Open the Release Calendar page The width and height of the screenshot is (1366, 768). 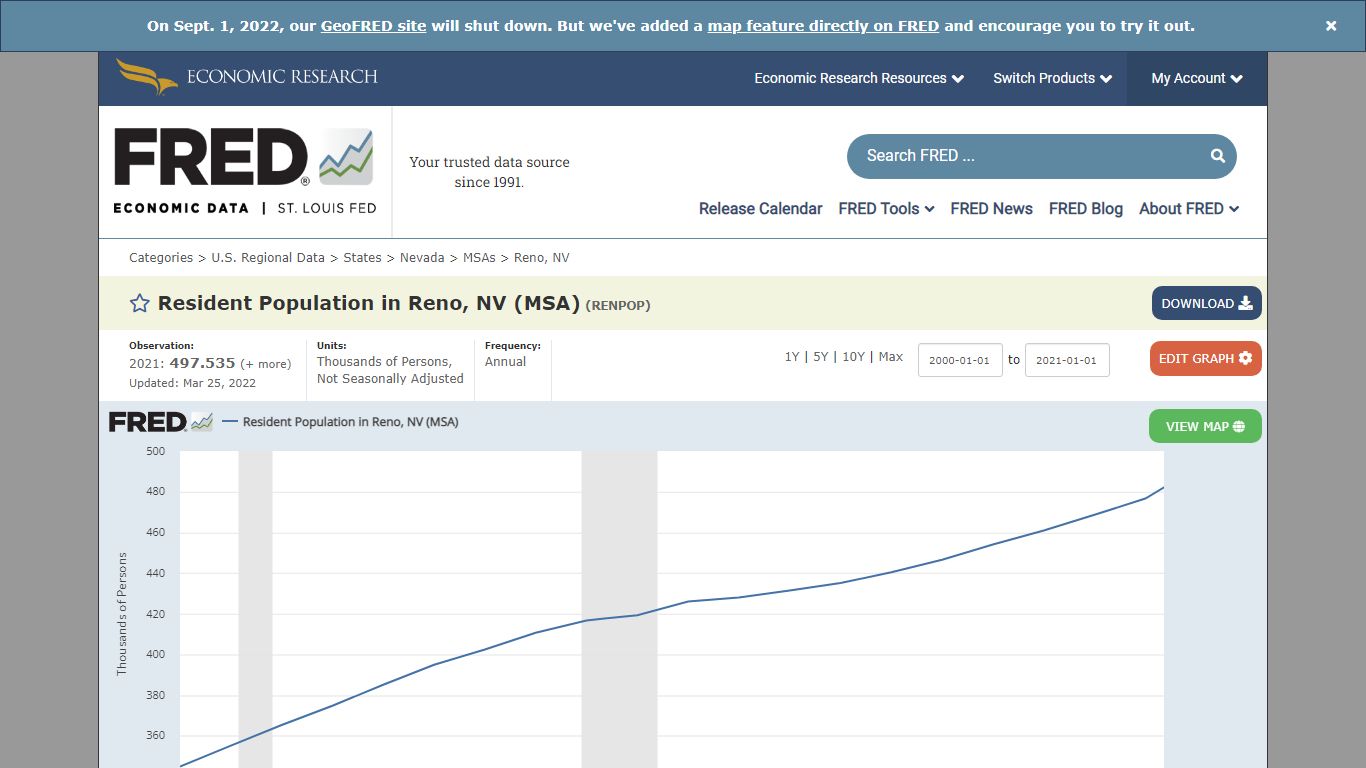pos(760,209)
